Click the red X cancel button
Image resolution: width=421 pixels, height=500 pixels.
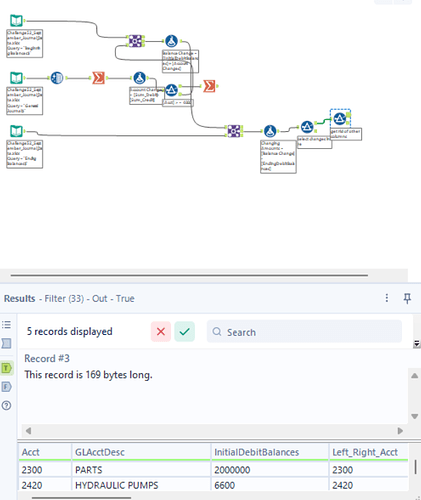tap(161, 332)
